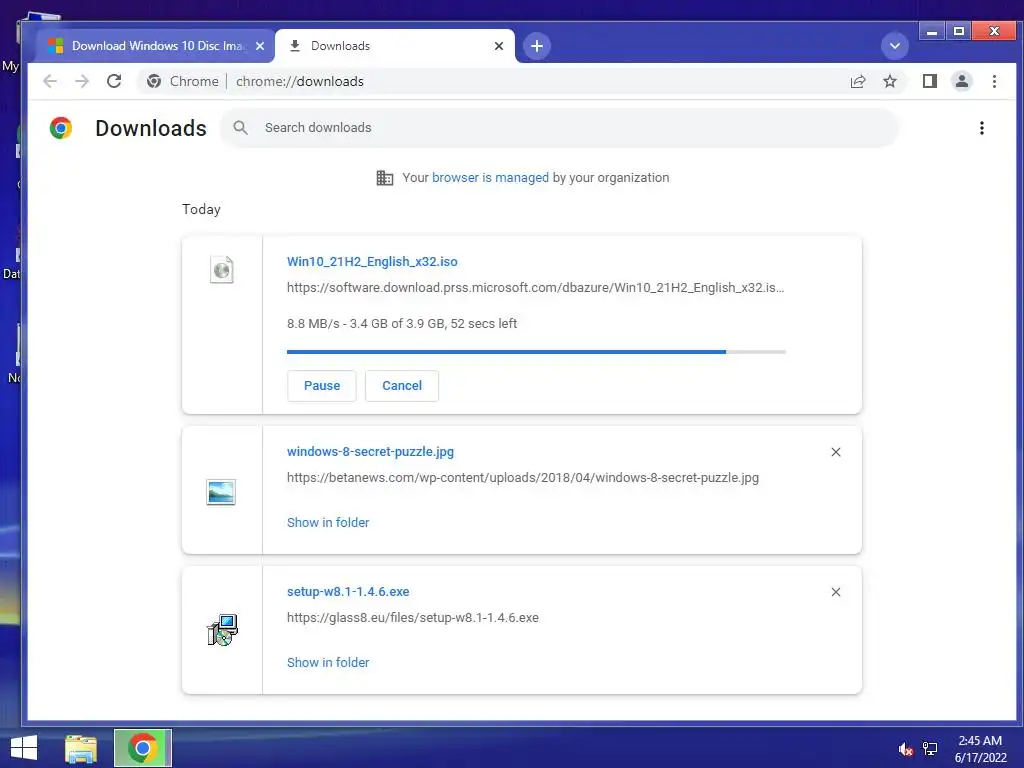Go back using the browser back arrow
Screen dimensions: 1024x768
(50, 81)
